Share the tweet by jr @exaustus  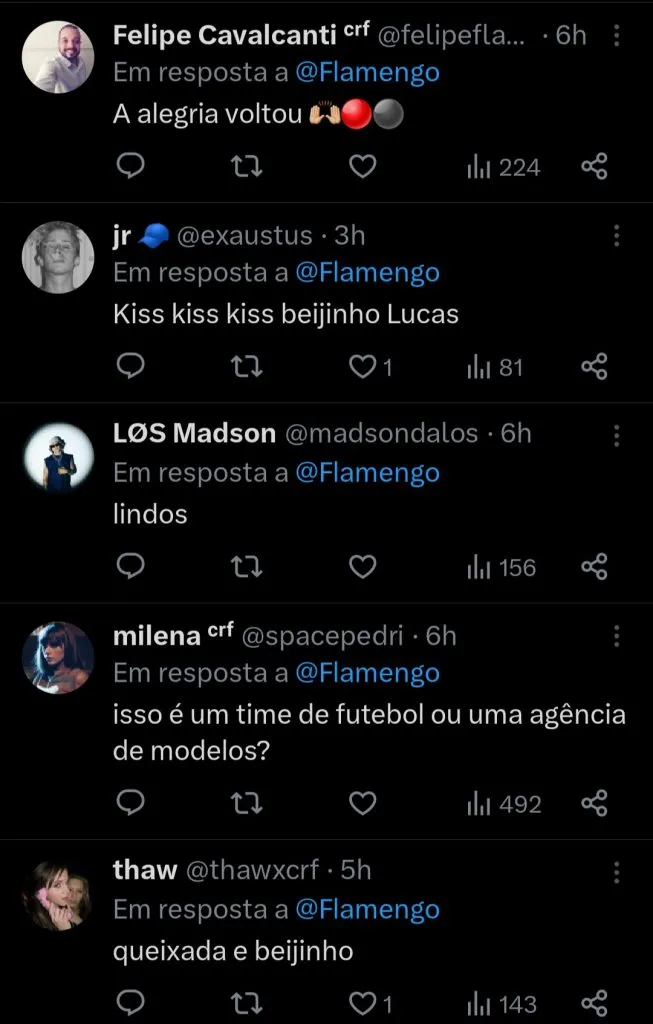[x=594, y=367]
